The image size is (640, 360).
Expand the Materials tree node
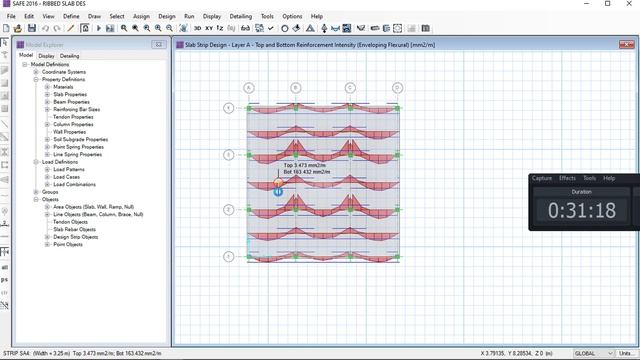click(47, 87)
